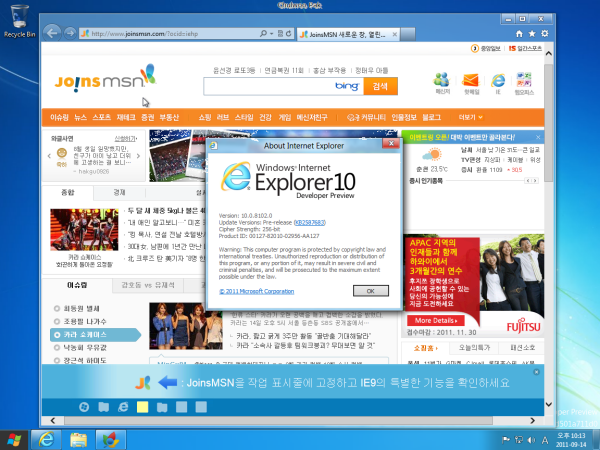Click the yellow sticky note icon in page taskbar image
The height and width of the screenshot is (450, 600).
pos(142,407)
